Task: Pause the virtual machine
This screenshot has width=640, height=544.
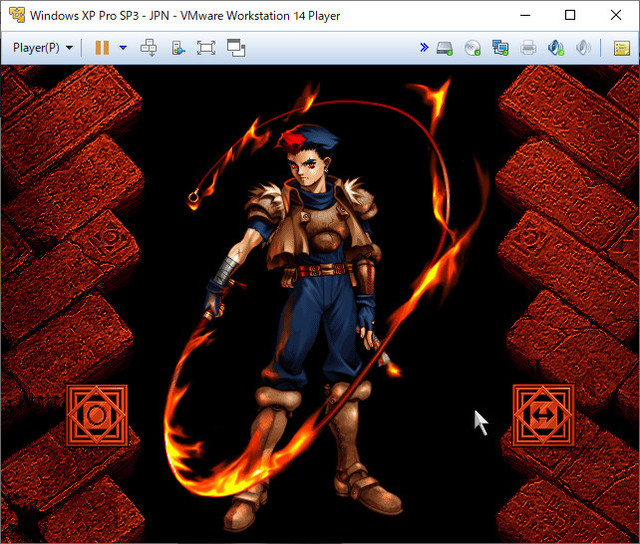Action: (x=102, y=48)
